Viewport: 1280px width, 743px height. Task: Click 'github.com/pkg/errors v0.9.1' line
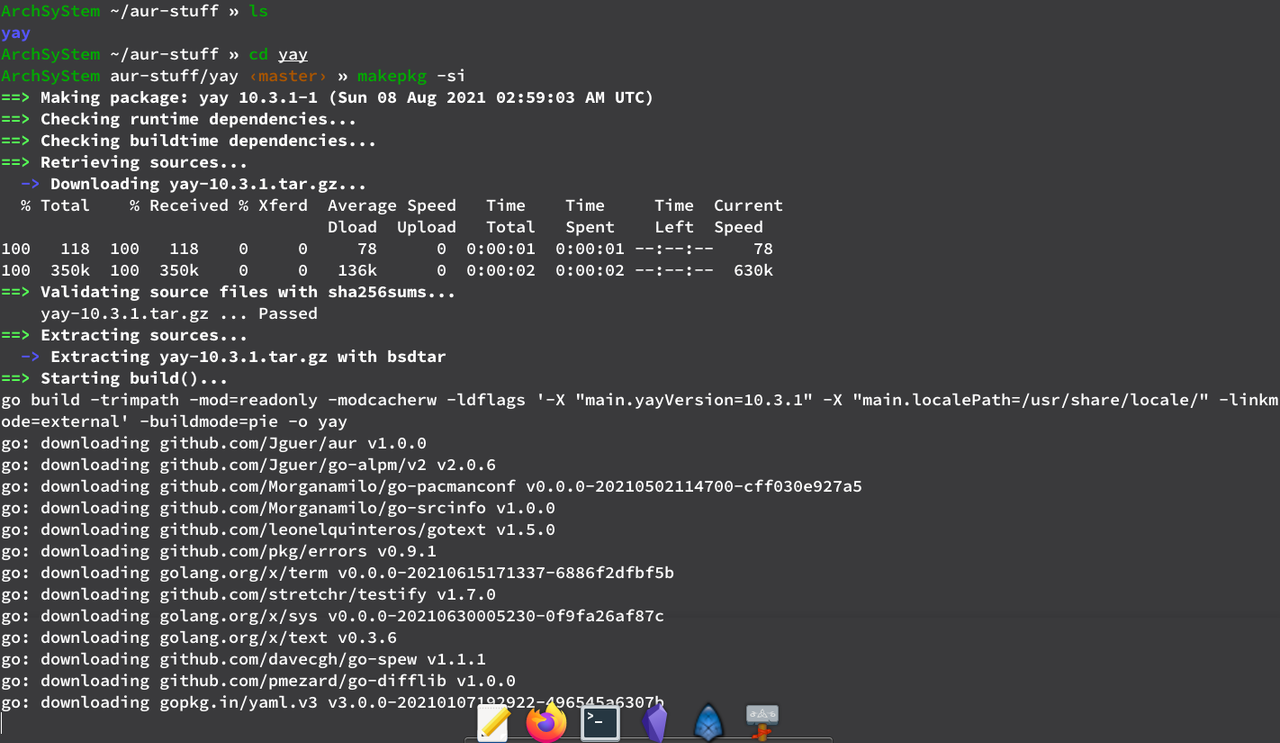coord(219,551)
